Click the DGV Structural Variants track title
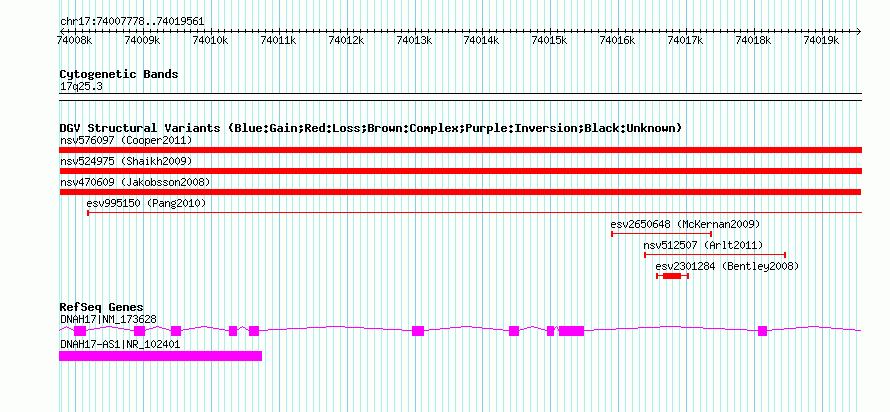The width and height of the screenshot is (890, 412). tap(371, 128)
